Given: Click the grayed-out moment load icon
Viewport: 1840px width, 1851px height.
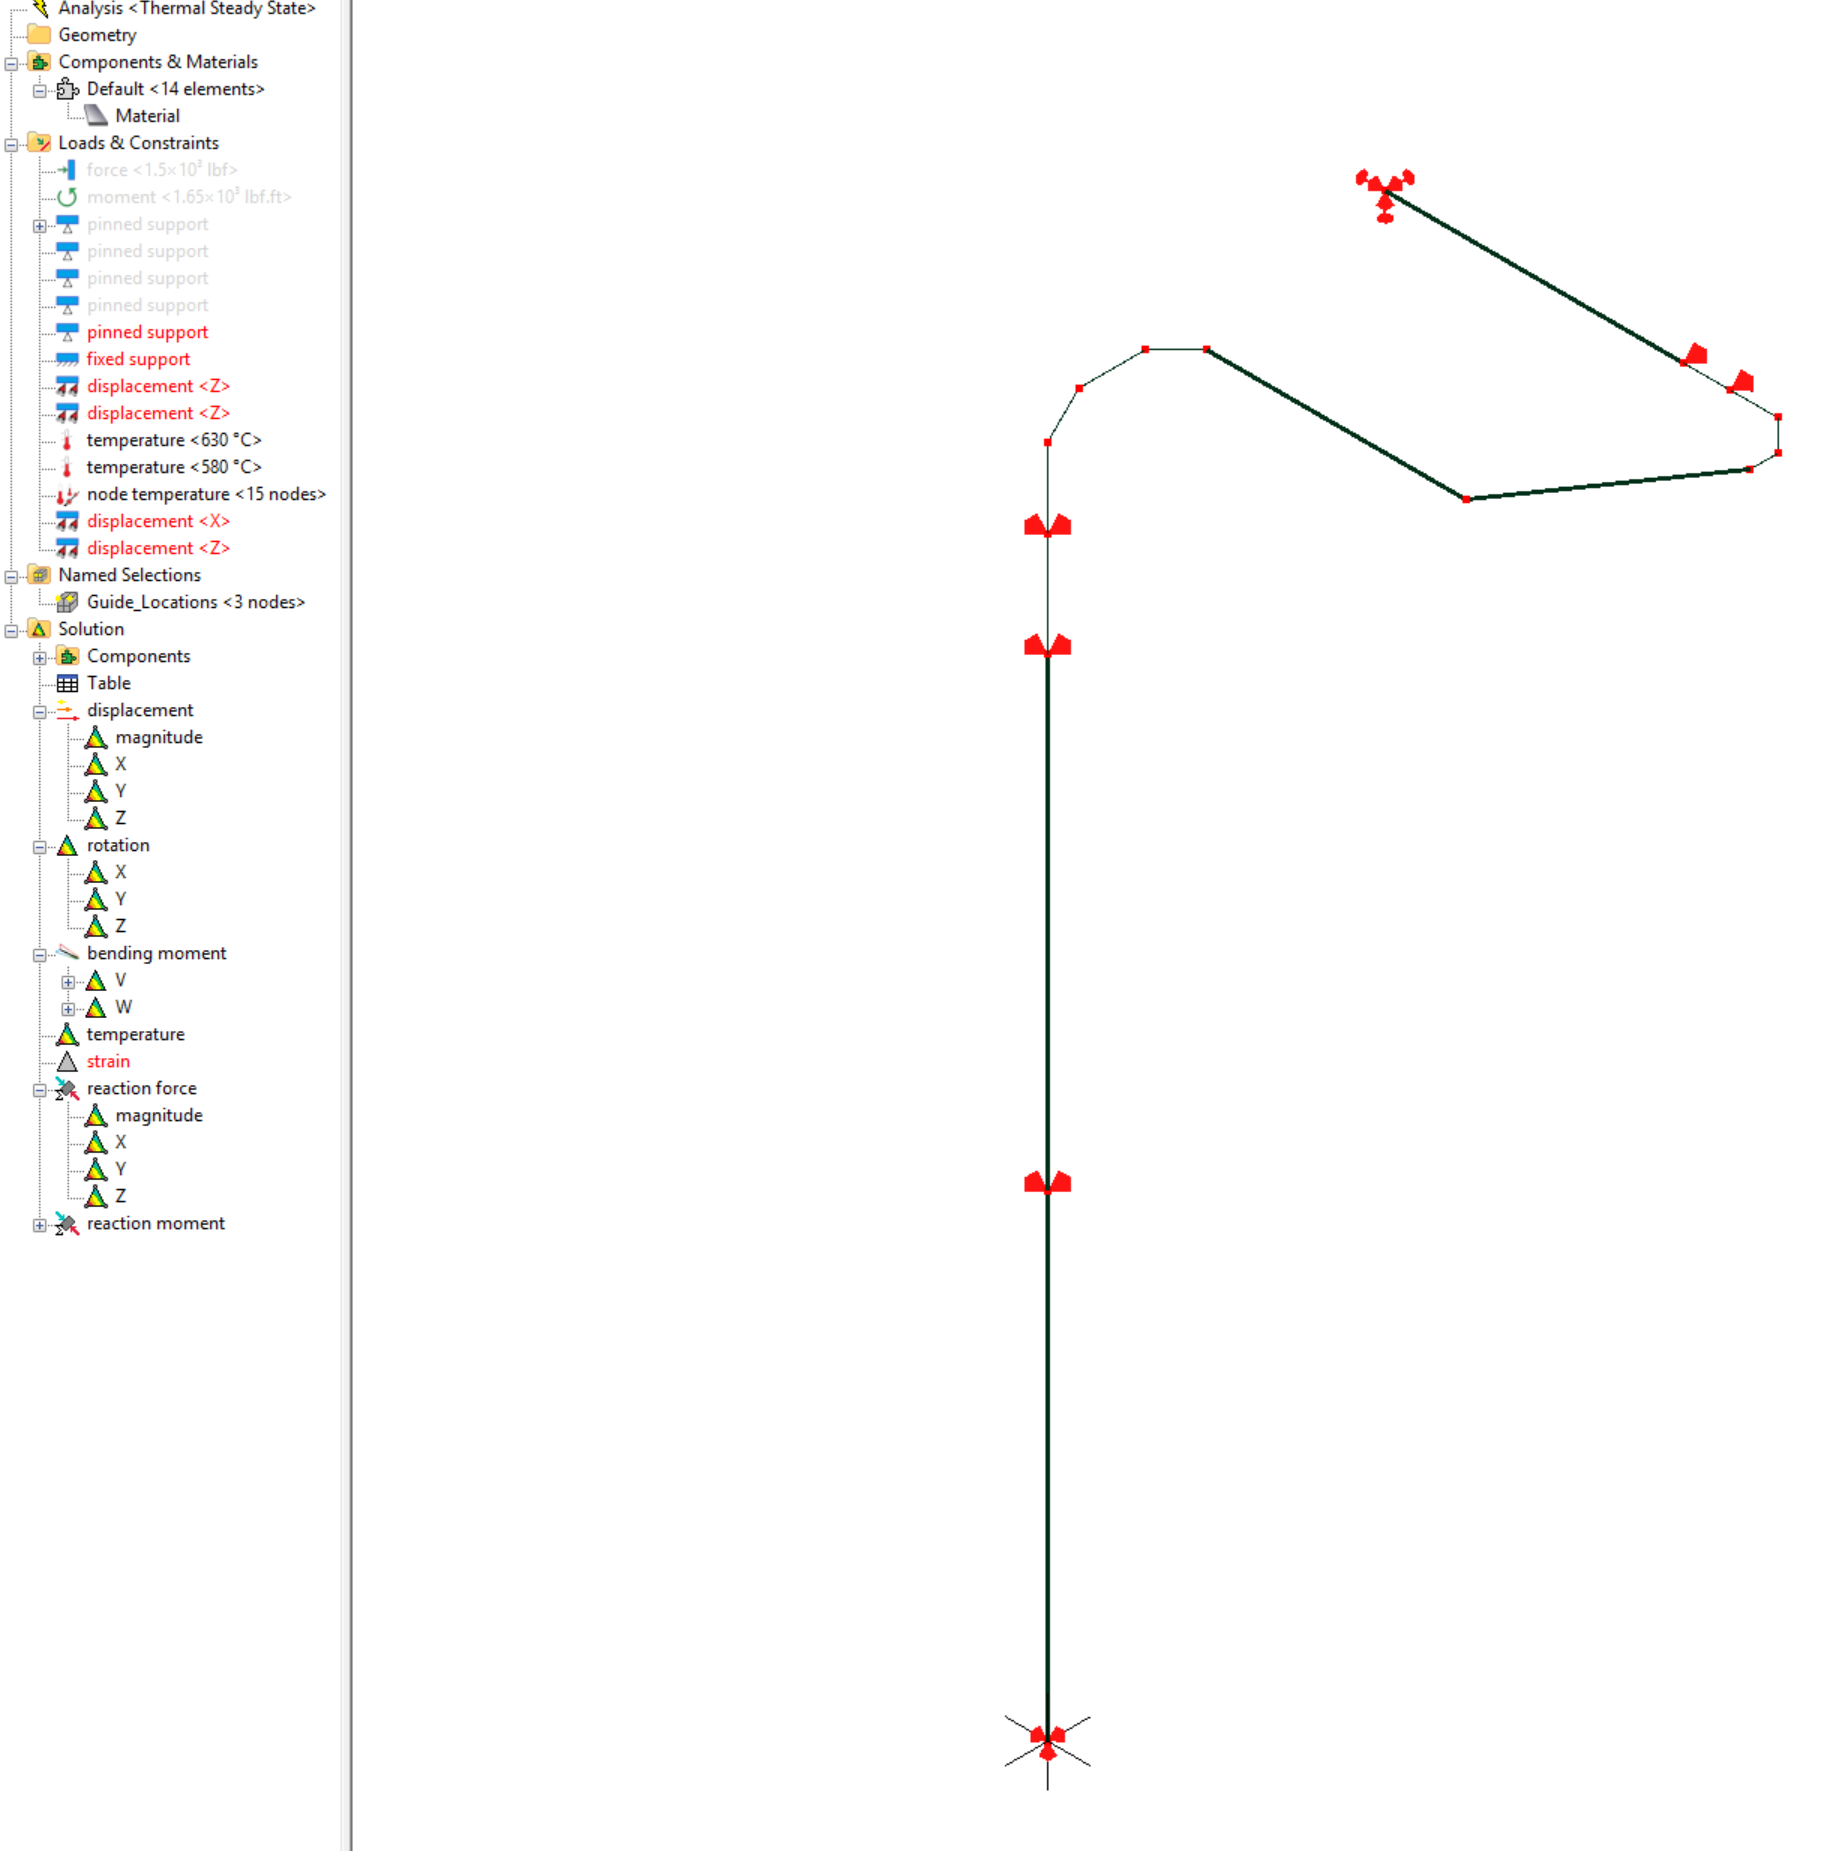Looking at the screenshot, I should [67, 197].
